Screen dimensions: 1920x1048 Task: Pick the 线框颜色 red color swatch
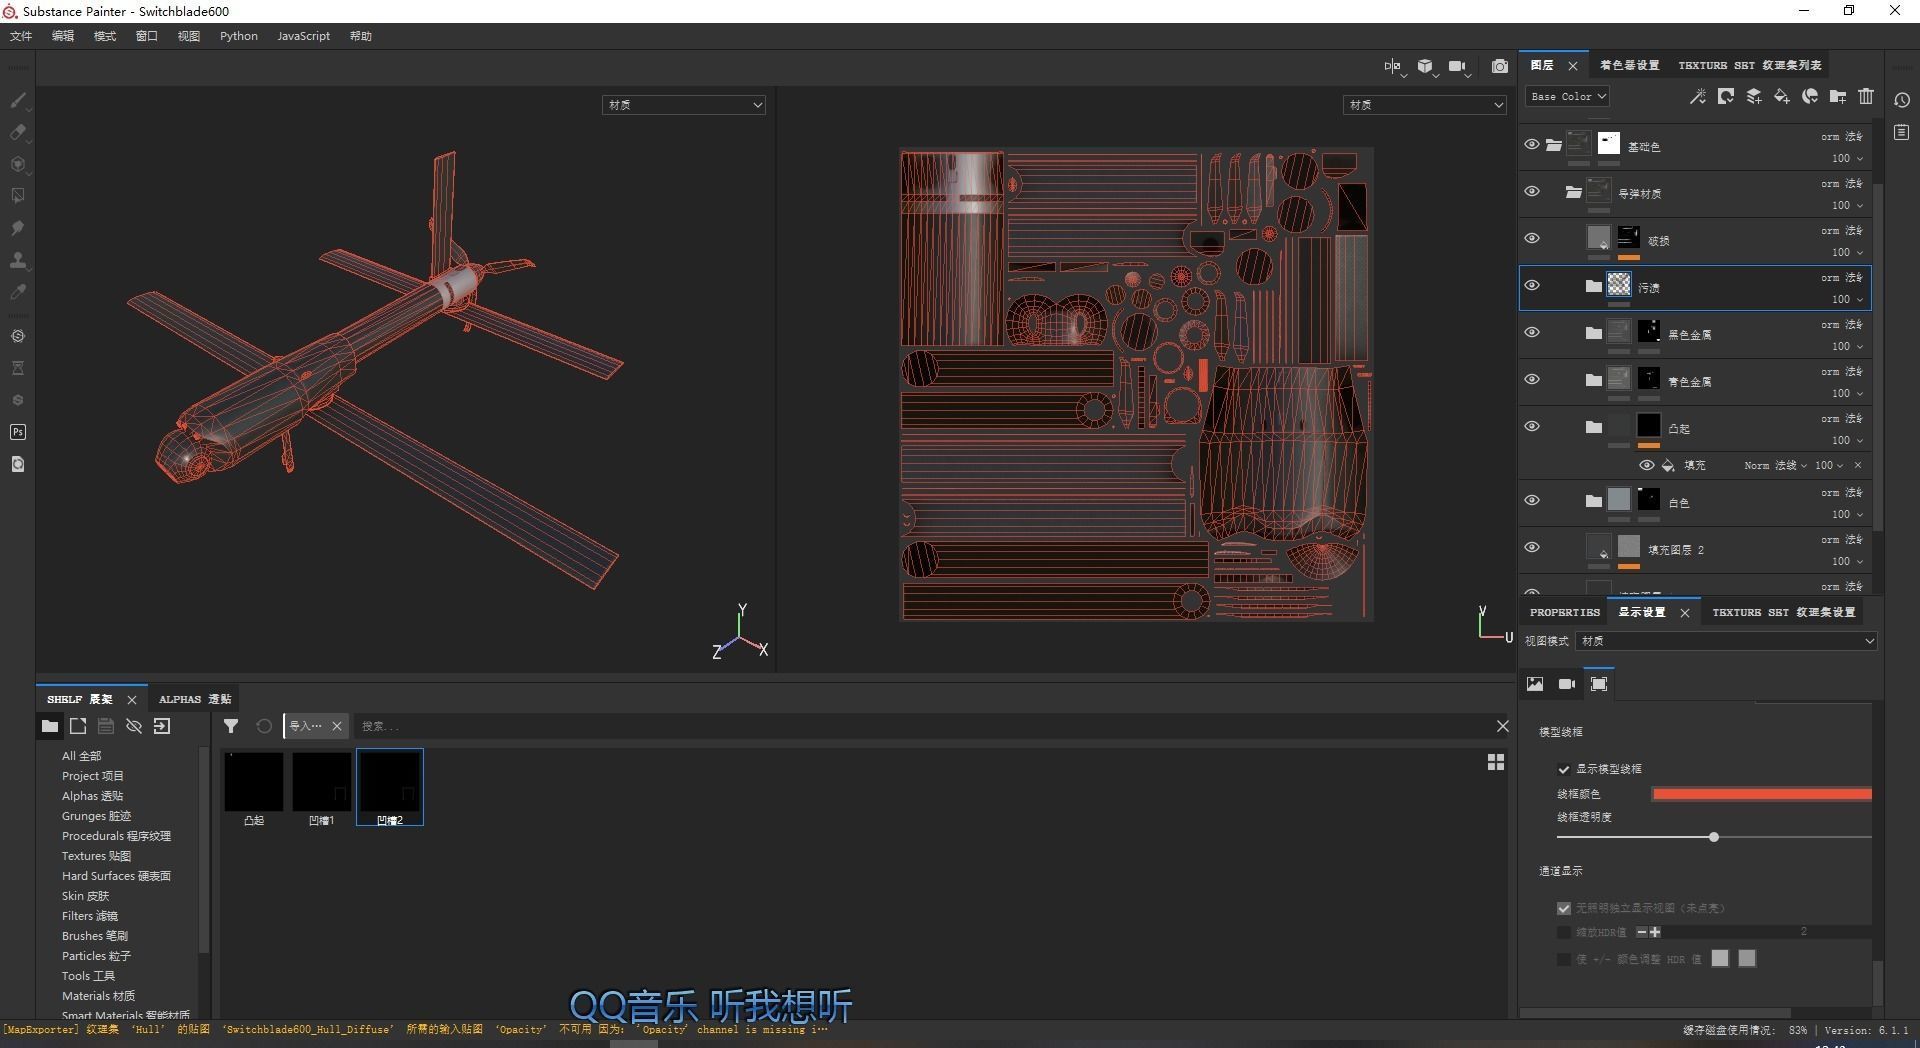tap(1761, 794)
